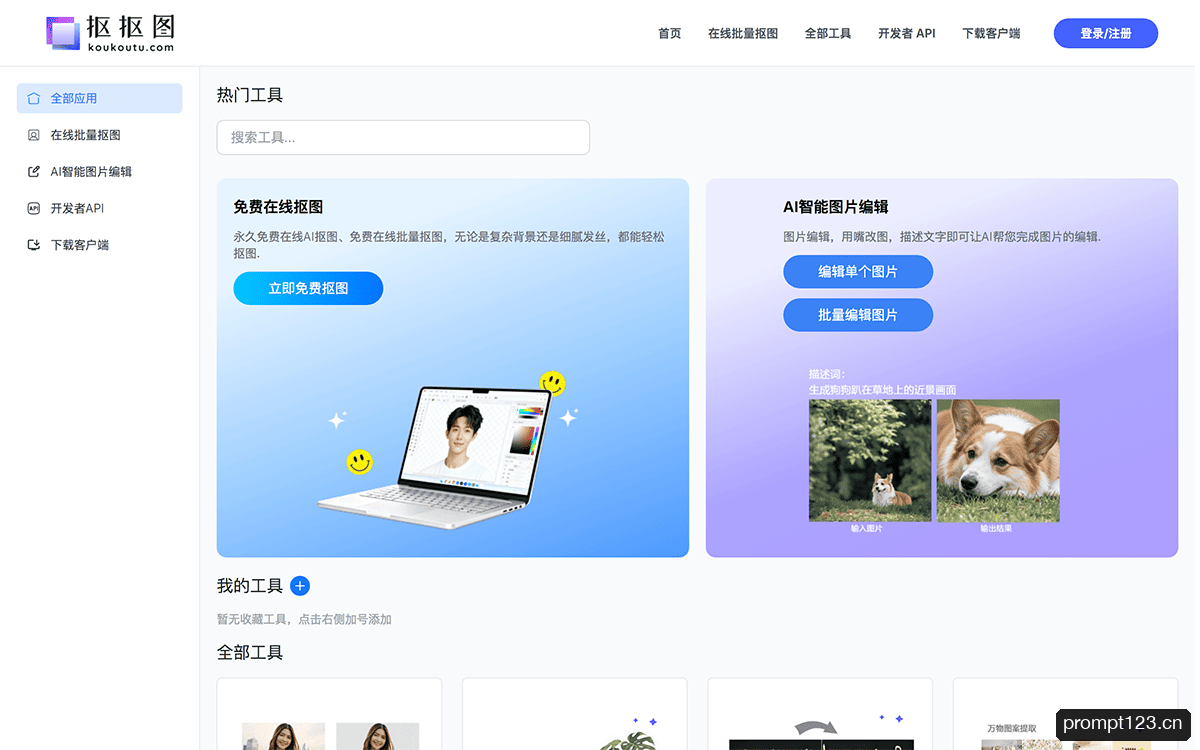This screenshot has height=750, width=1200.
Task: Open the 万物图案提取 tool card
Action: 1065,714
